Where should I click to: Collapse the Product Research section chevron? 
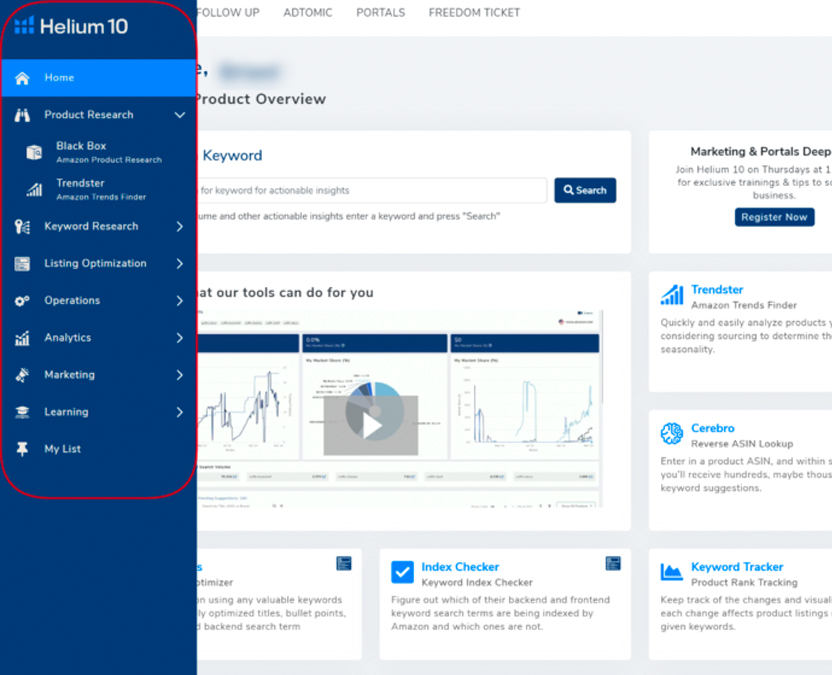(x=180, y=115)
